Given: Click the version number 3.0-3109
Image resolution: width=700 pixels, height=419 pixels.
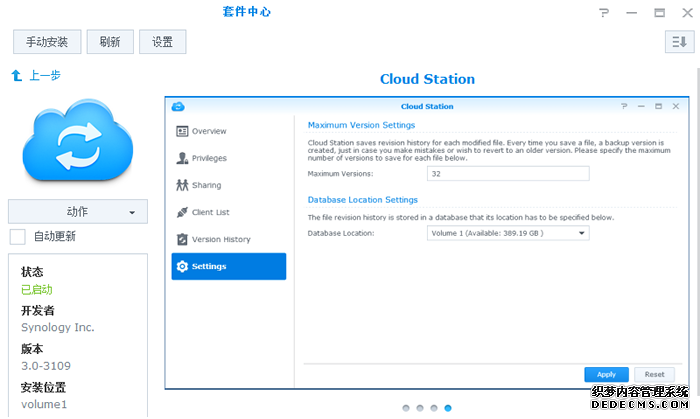Looking at the screenshot, I should pos(46,366).
